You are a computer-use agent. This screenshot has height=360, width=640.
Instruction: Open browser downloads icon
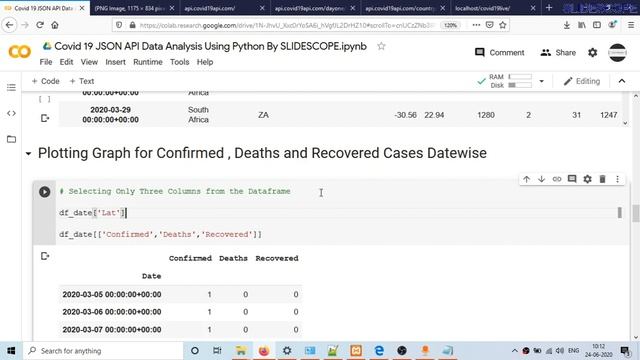pos(567,25)
